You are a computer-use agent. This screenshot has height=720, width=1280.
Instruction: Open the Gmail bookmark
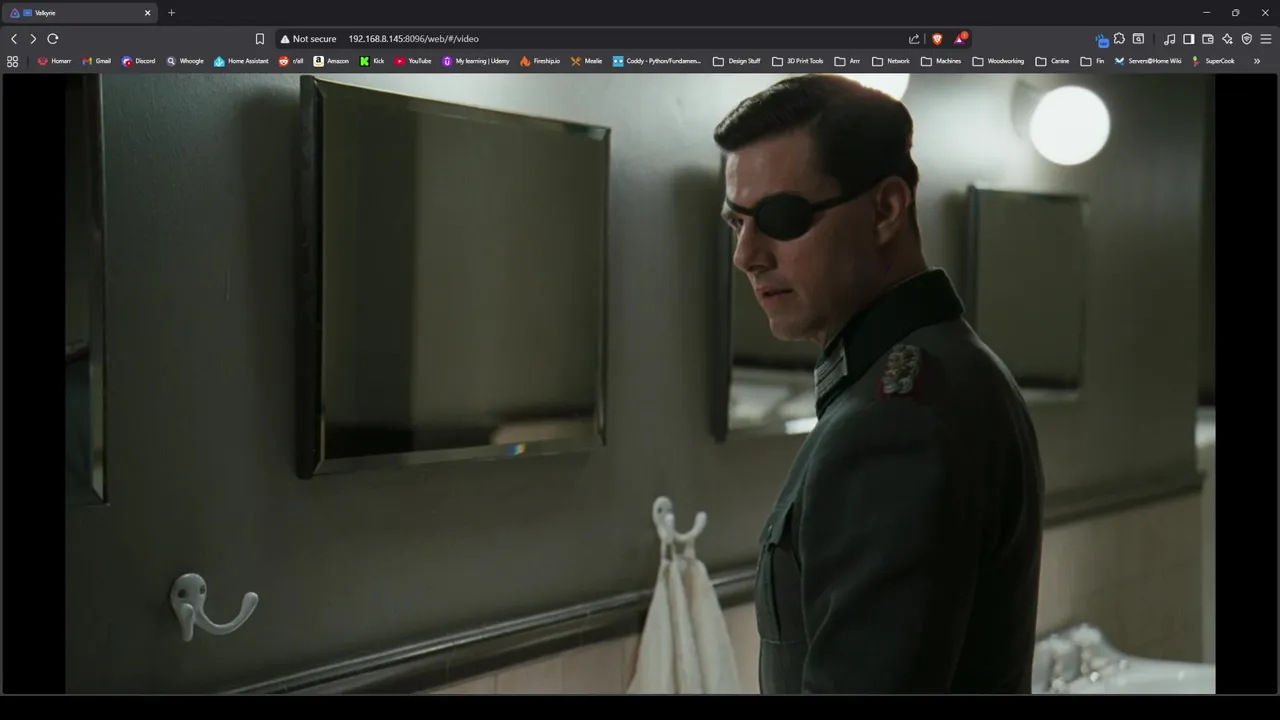click(x=96, y=61)
